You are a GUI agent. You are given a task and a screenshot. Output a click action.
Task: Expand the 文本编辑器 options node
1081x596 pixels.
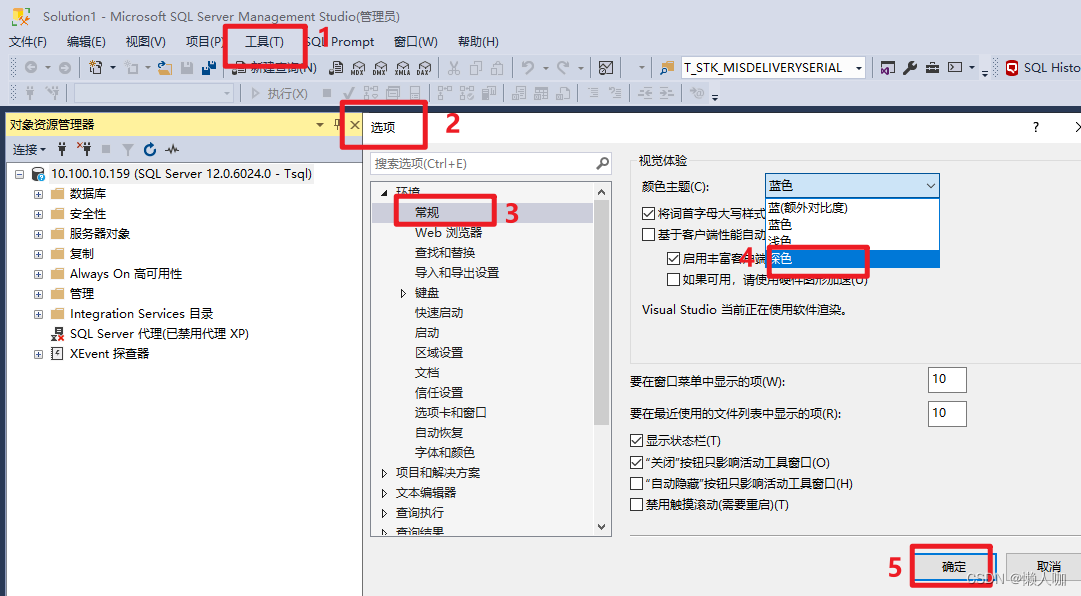click(x=384, y=493)
